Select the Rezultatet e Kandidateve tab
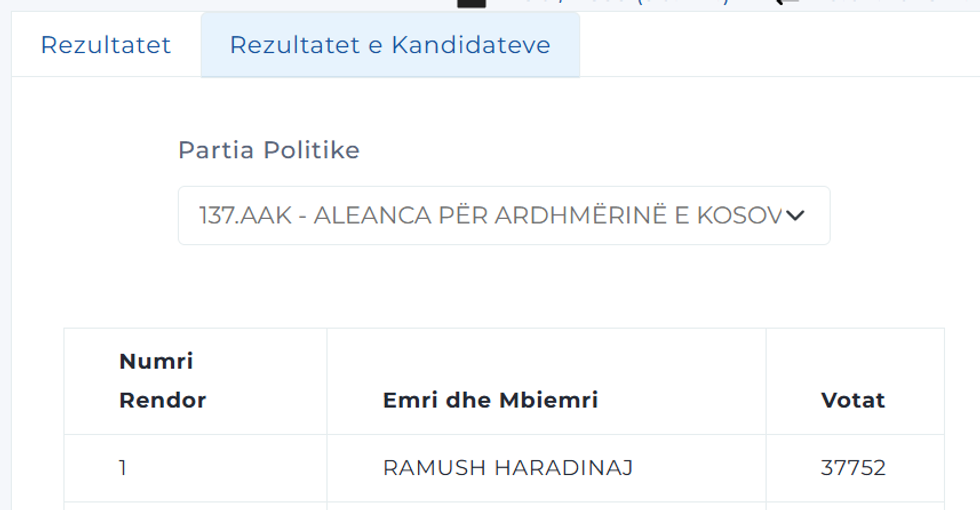The image size is (980, 510). point(390,45)
